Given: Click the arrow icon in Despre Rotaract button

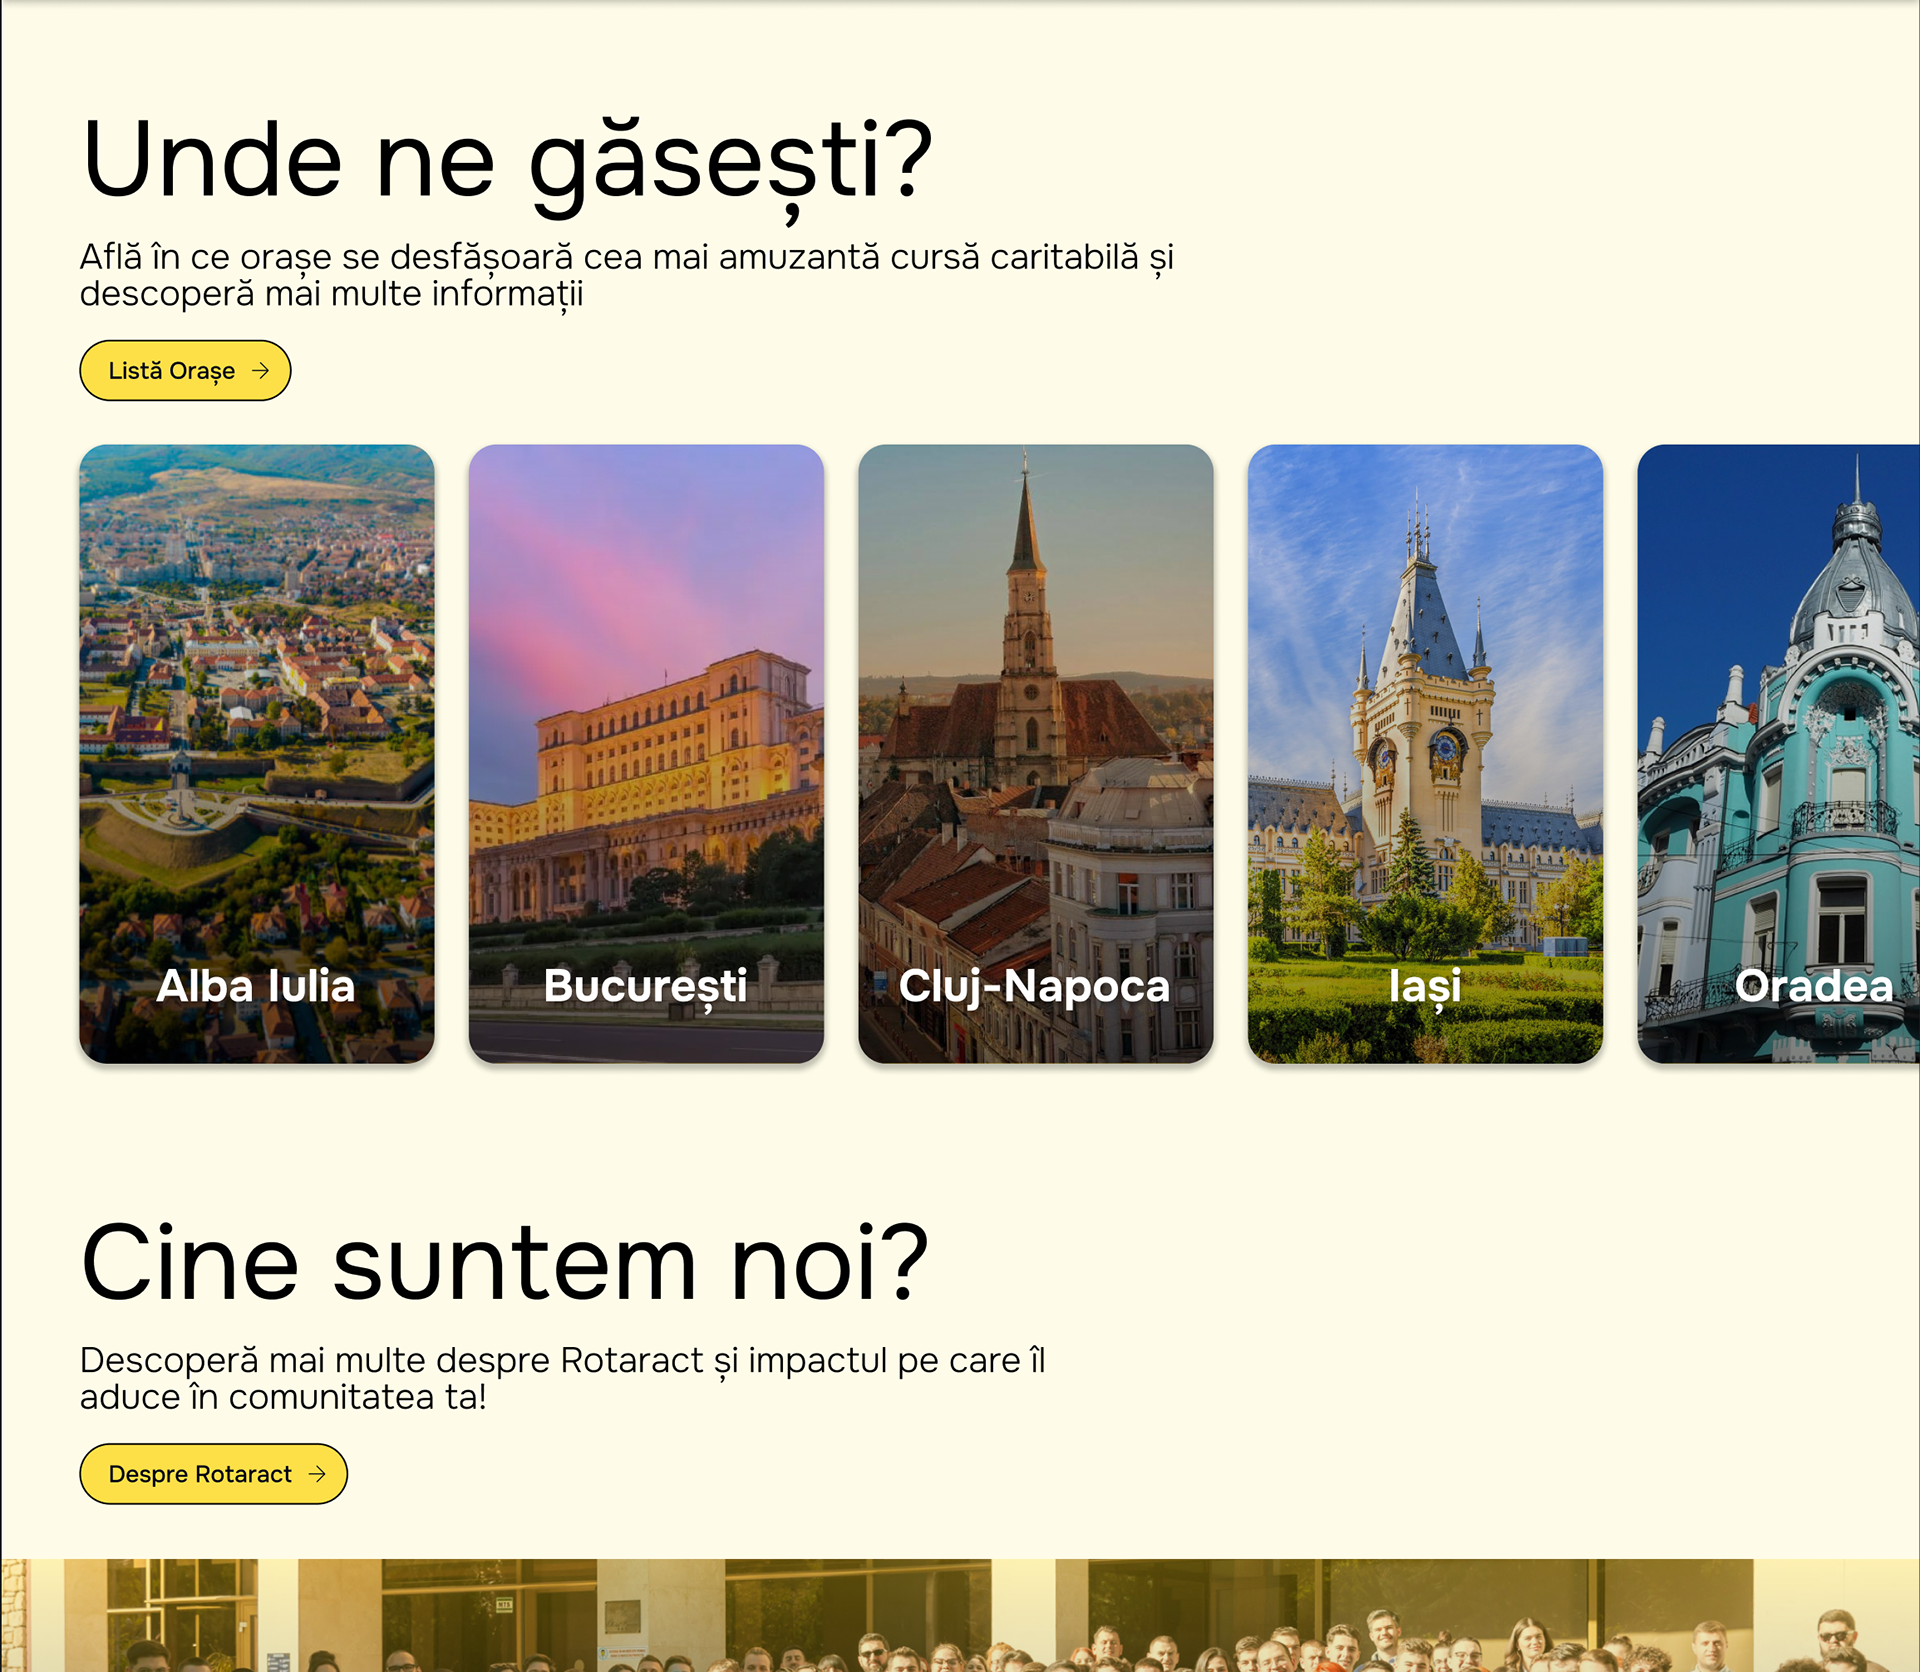Looking at the screenshot, I should (x=317, y=1474).
